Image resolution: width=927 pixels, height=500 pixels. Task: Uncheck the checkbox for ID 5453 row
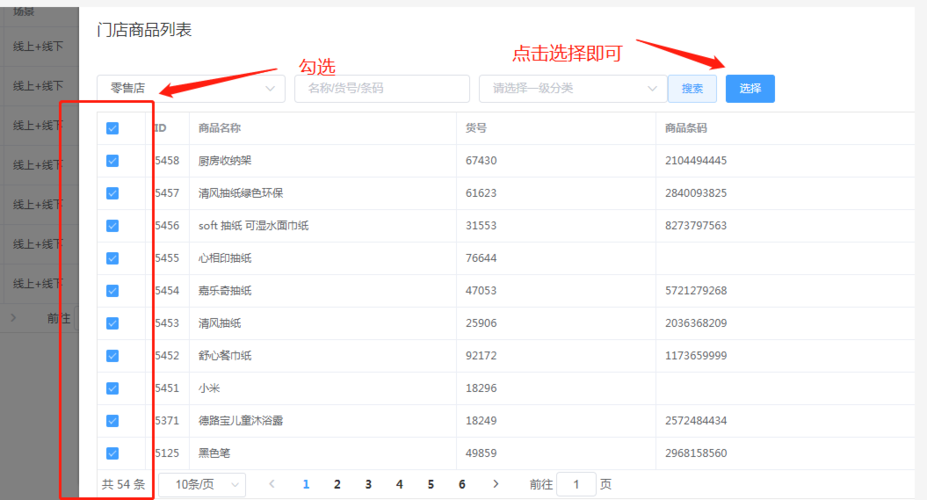pos(112,323)
